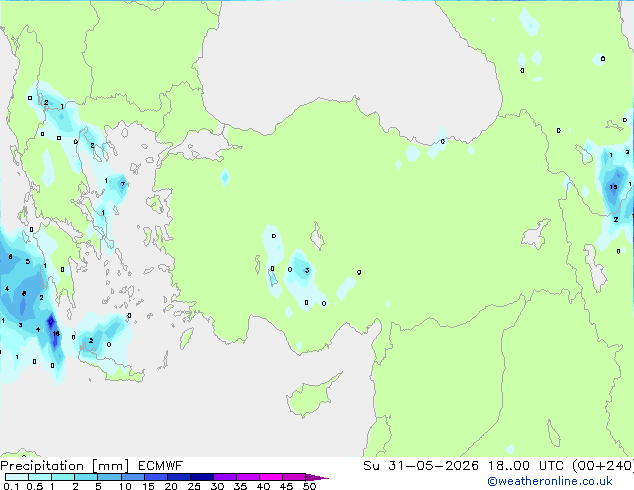This screenshot has width=634, height=490.
Task: Click the '10' legend scale label
Action: (x=125, y=486)
